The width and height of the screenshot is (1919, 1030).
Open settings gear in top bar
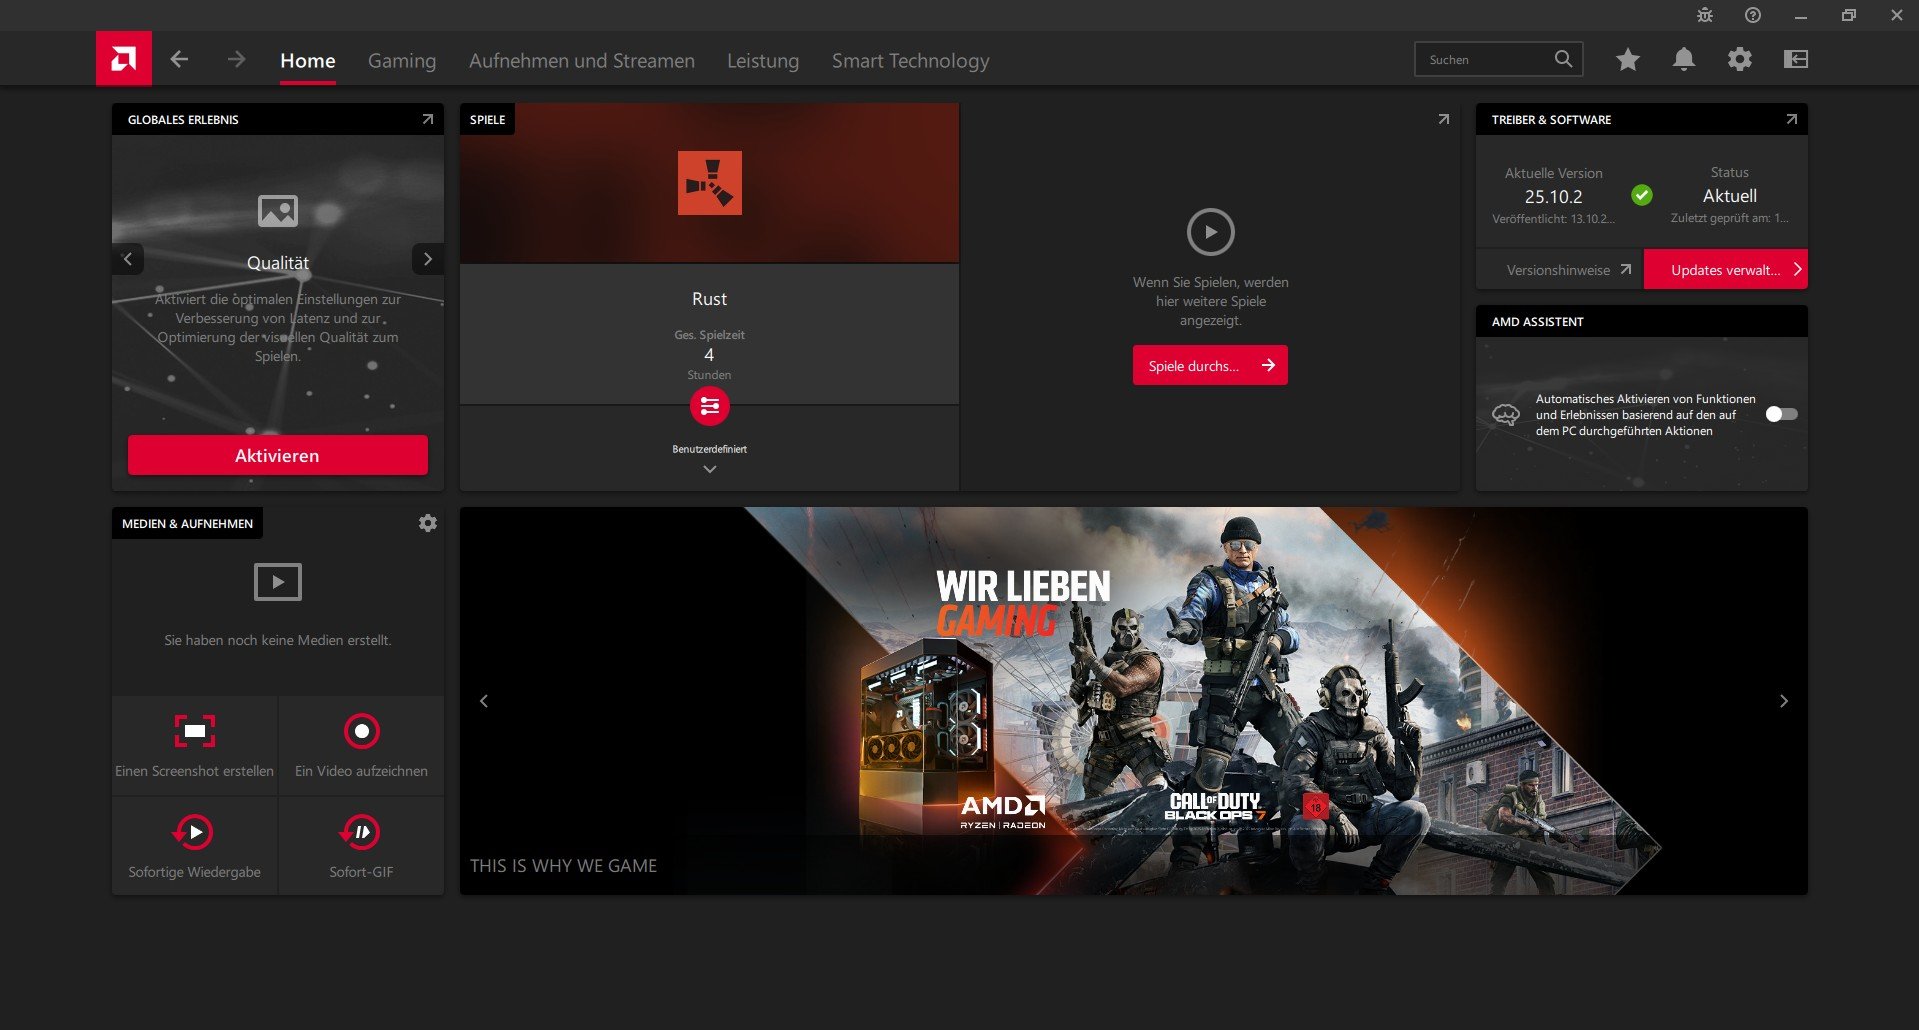(x=1740, y=60)
